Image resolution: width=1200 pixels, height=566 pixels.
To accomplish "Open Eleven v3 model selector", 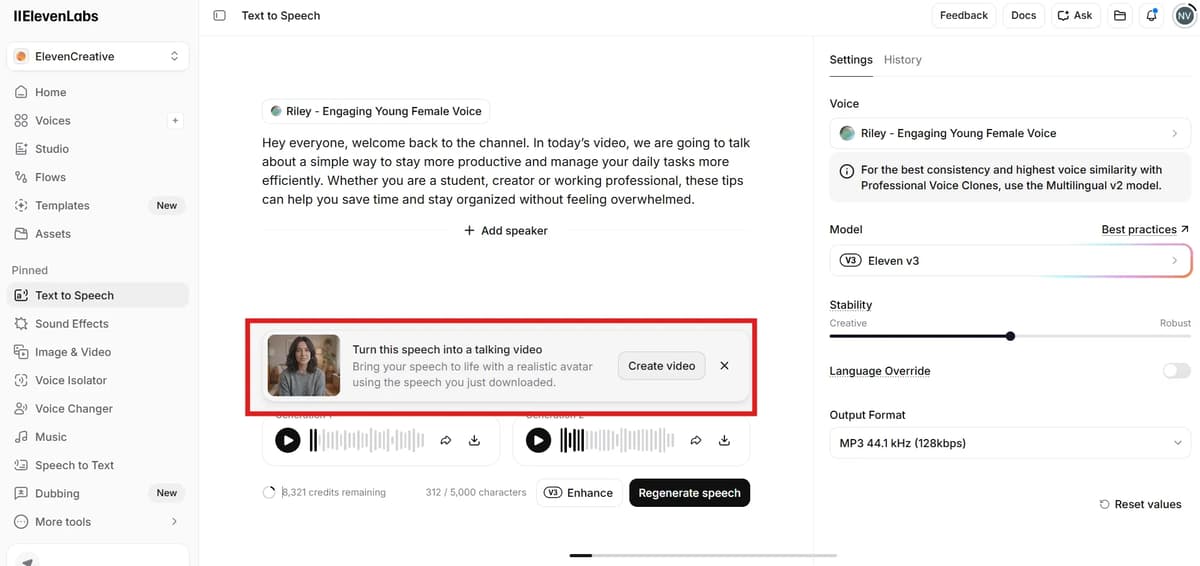I will (1010, 261).
